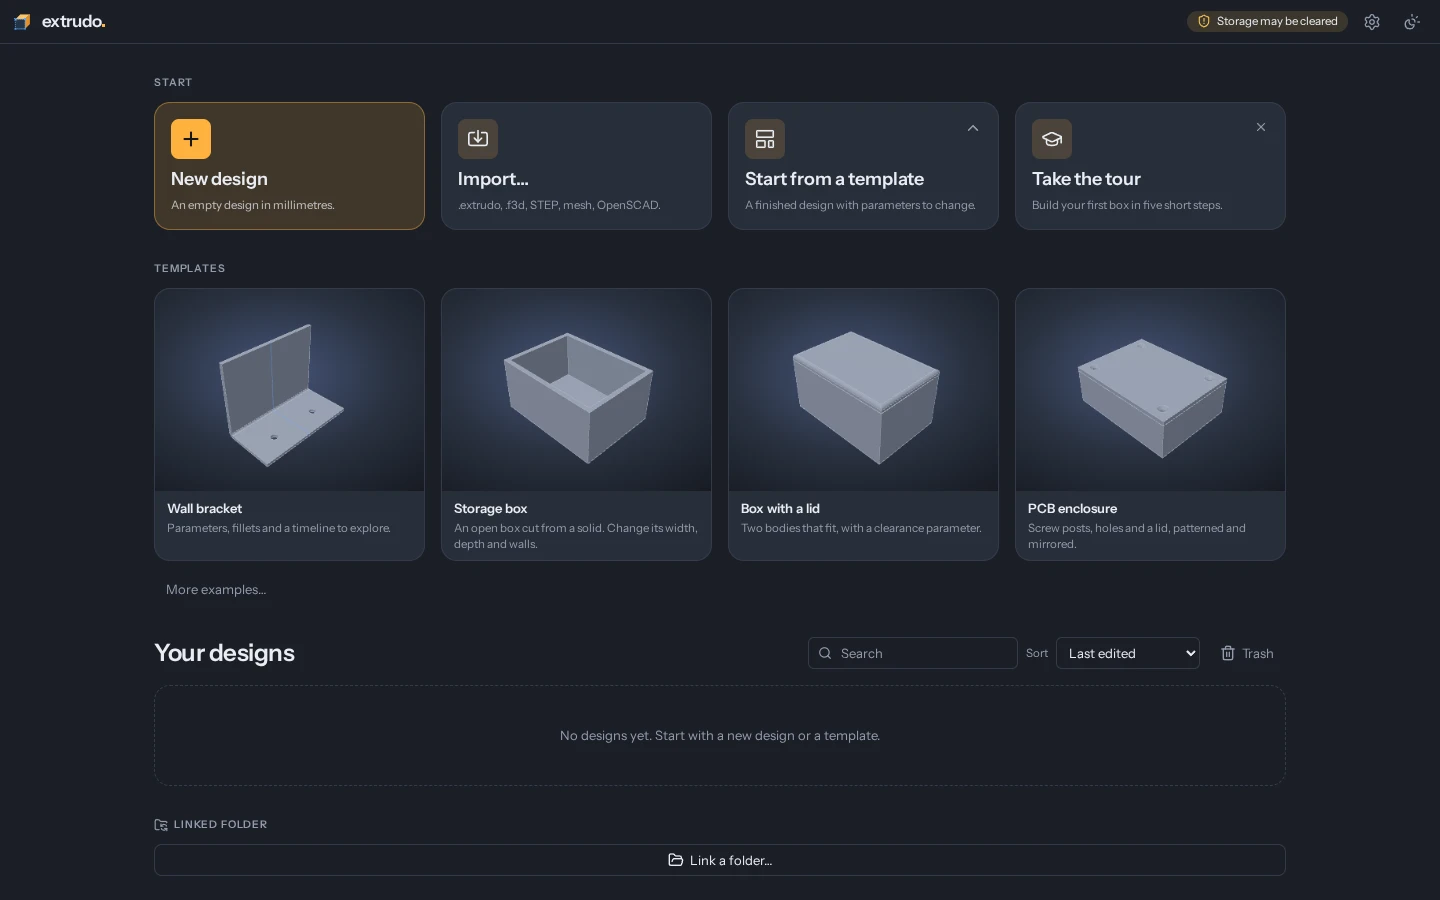Click the template layout icon
Image resolution: width=1440 pixels, height=900 pixels.
coord(765,139)
